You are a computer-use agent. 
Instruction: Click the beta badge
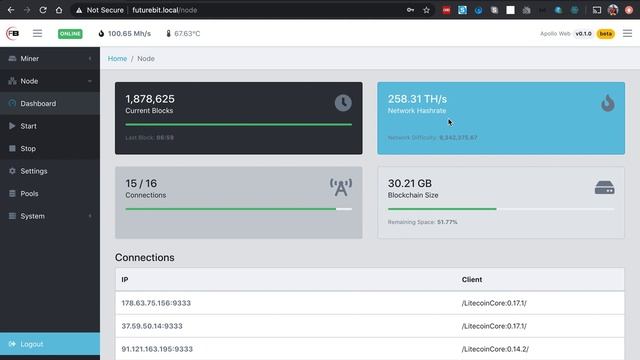click(x=606, y=33)
